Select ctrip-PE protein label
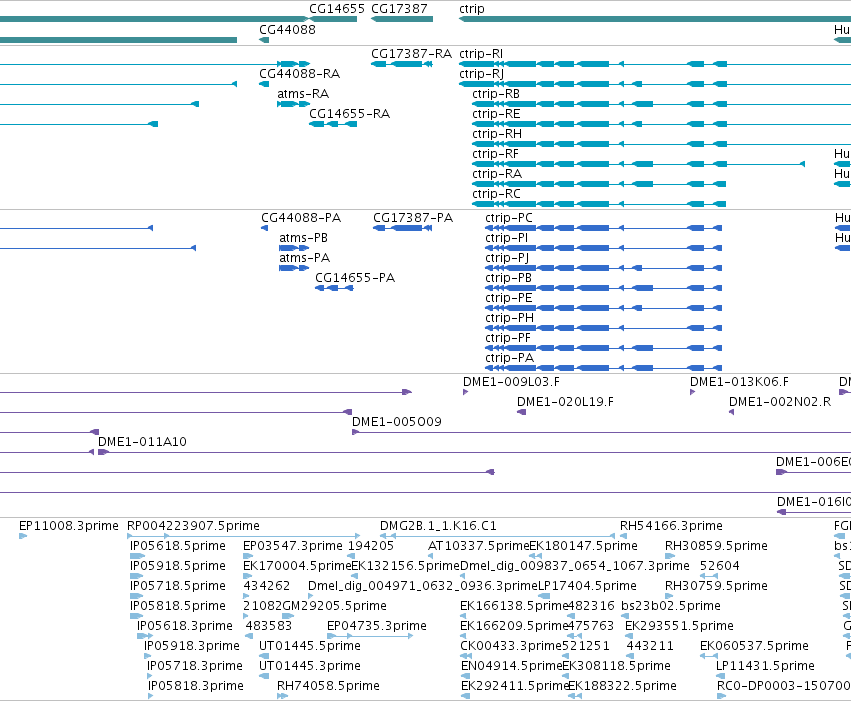 point(509,298)
